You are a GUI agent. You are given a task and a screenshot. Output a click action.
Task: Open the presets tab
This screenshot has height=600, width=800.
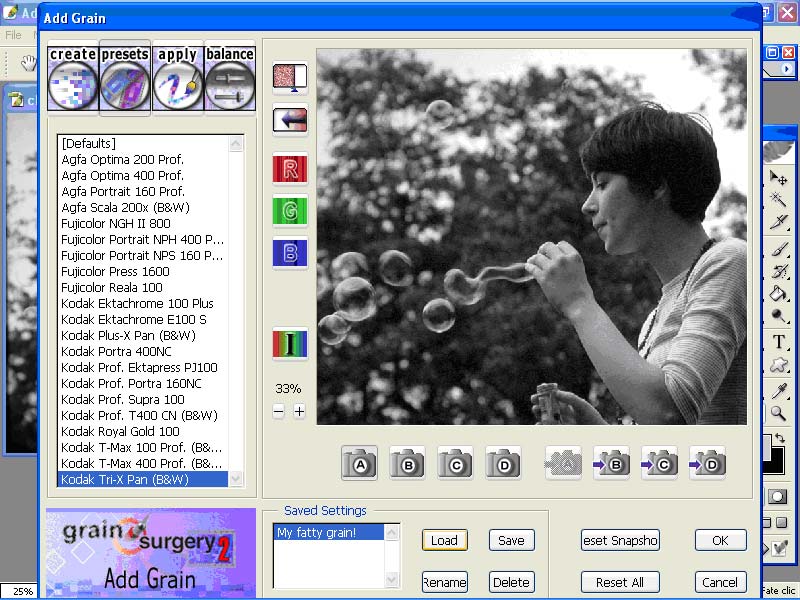pos(125,78)
